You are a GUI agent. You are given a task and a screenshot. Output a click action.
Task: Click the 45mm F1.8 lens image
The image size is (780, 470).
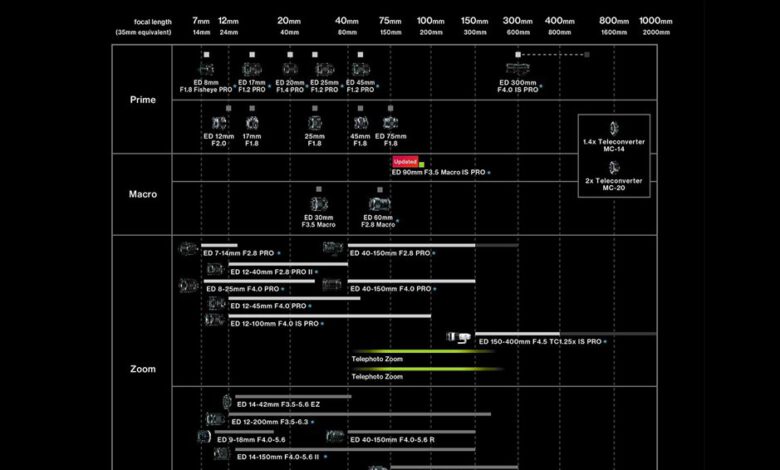pyautogui.click(x=360, y=123)
